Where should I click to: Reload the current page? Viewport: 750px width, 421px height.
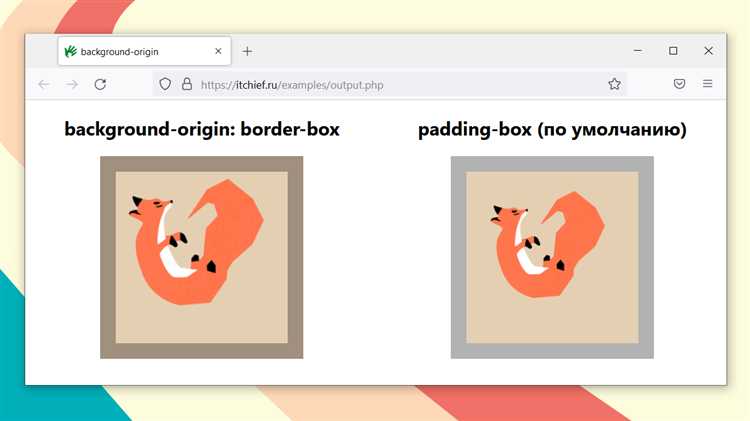coord(100,85)
